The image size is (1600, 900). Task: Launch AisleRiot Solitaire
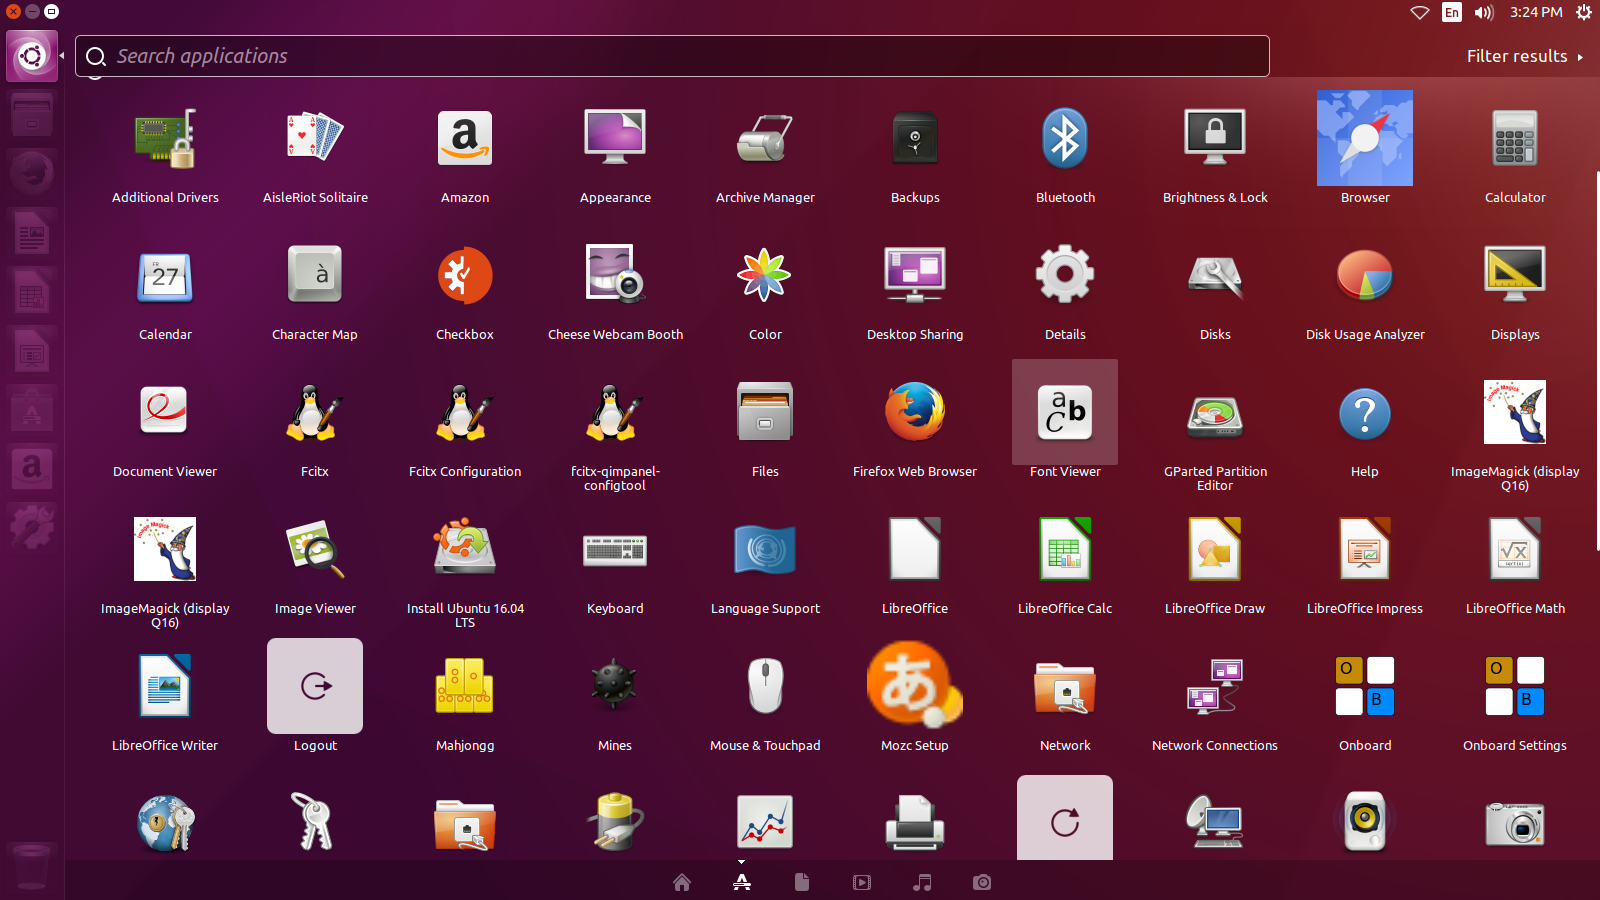315,138
